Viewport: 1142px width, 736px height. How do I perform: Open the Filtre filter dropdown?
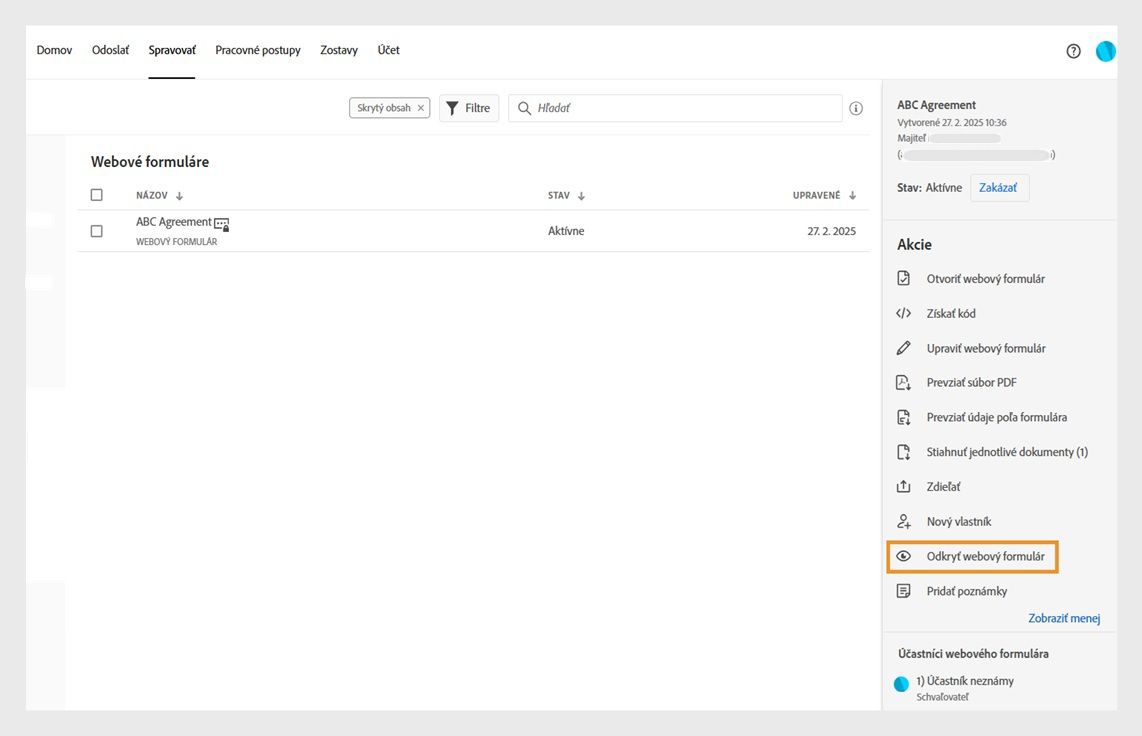469,108
